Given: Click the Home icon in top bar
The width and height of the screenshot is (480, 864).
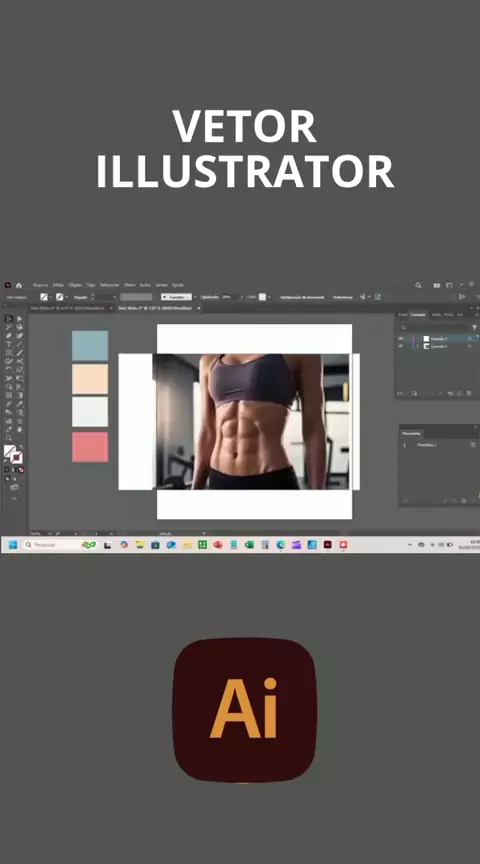Looking at the screenshot, I should [19, 285].
